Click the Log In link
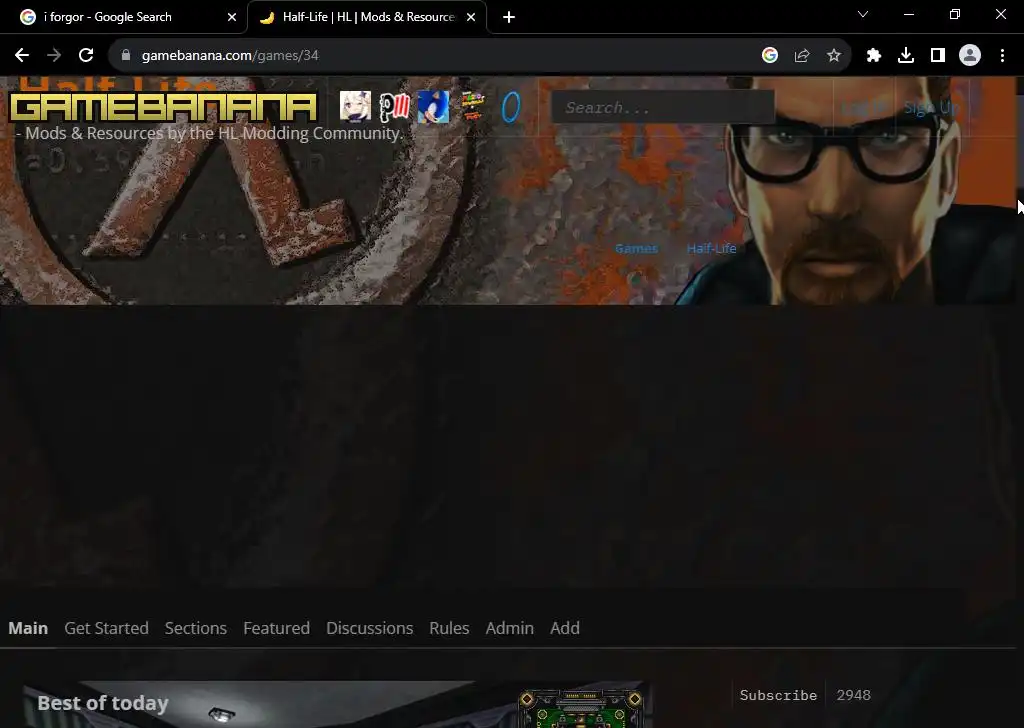 point(863,108)
